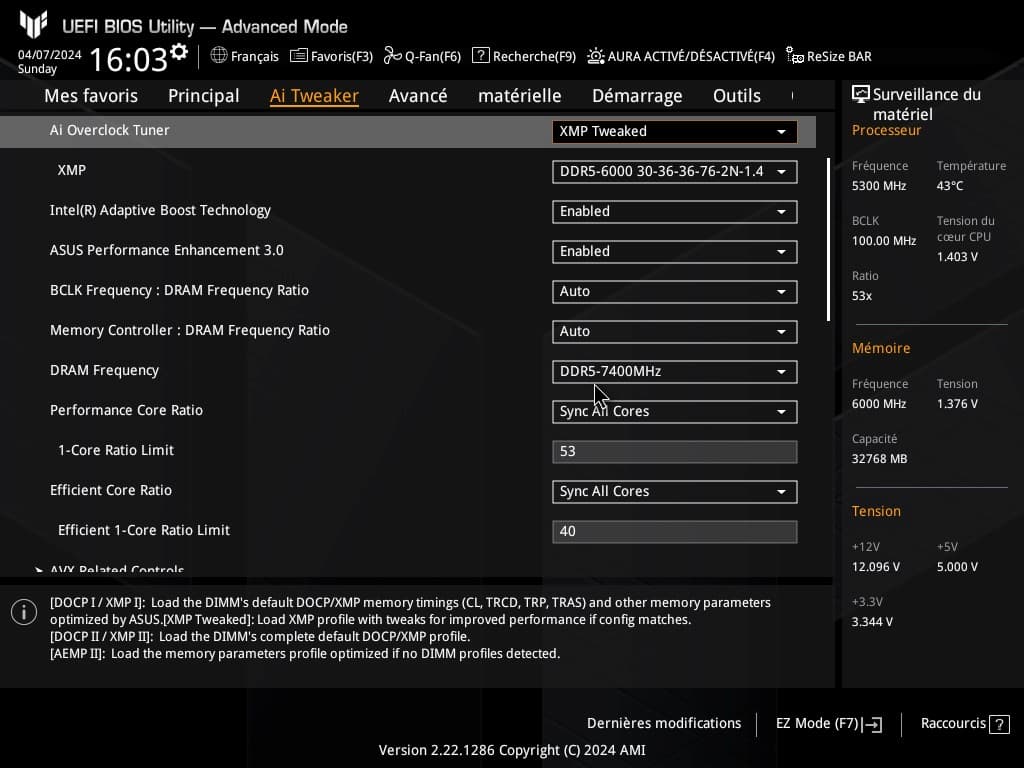
Task: Open Raccourcis shortcuts
Action: (965, 724)
